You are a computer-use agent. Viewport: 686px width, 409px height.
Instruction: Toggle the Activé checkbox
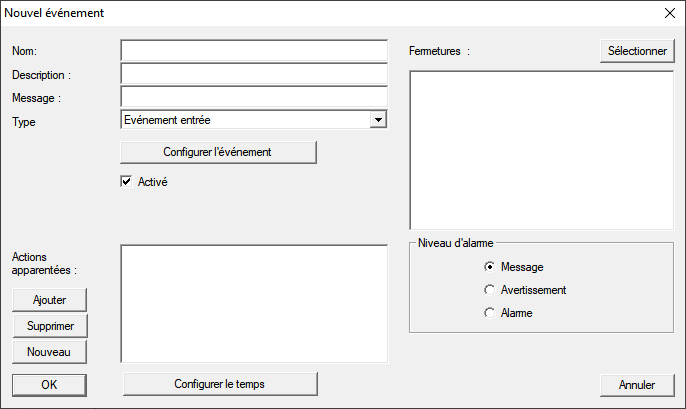pos(126,182)
